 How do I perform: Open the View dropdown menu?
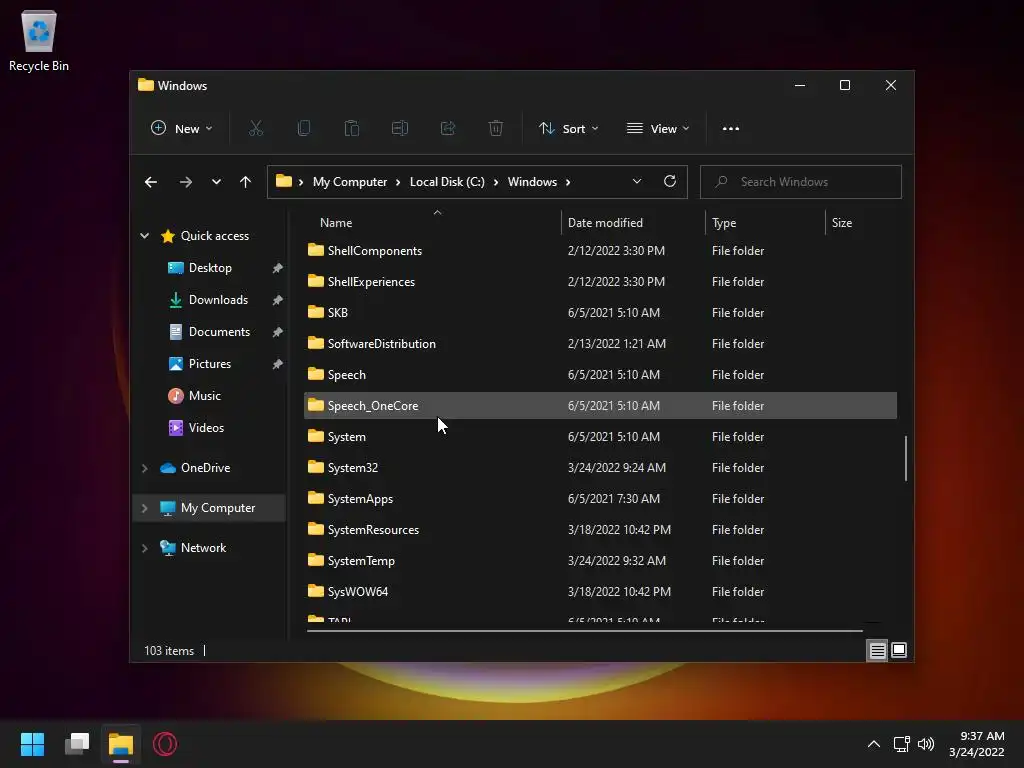click(x=658, y=129)
